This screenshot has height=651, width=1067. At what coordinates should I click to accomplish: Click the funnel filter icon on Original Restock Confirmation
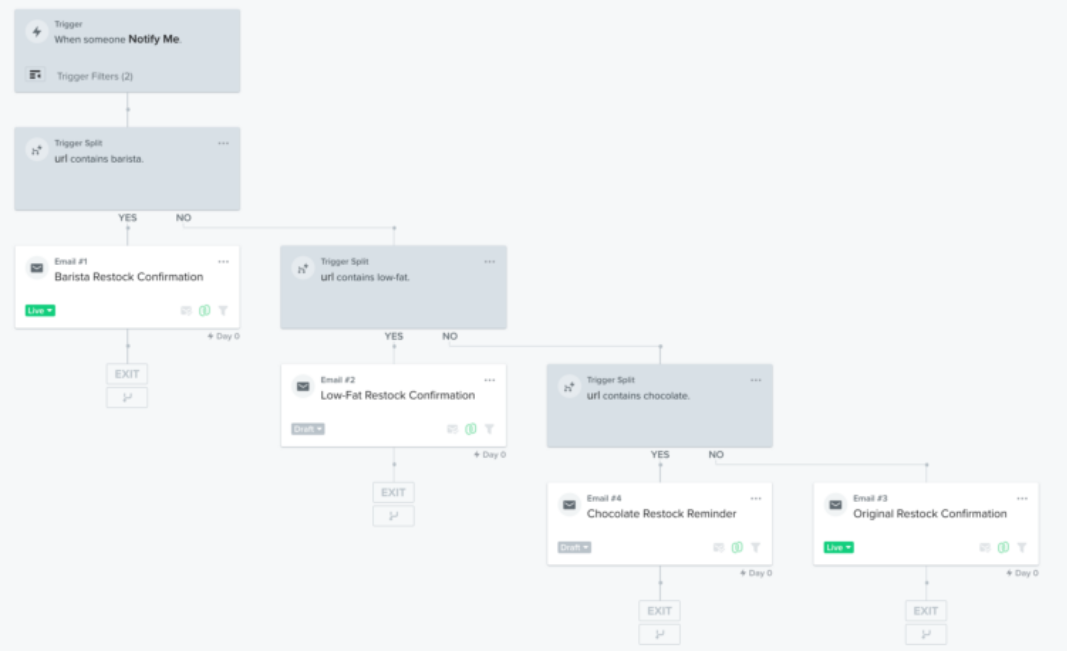tap(1021, 547)
